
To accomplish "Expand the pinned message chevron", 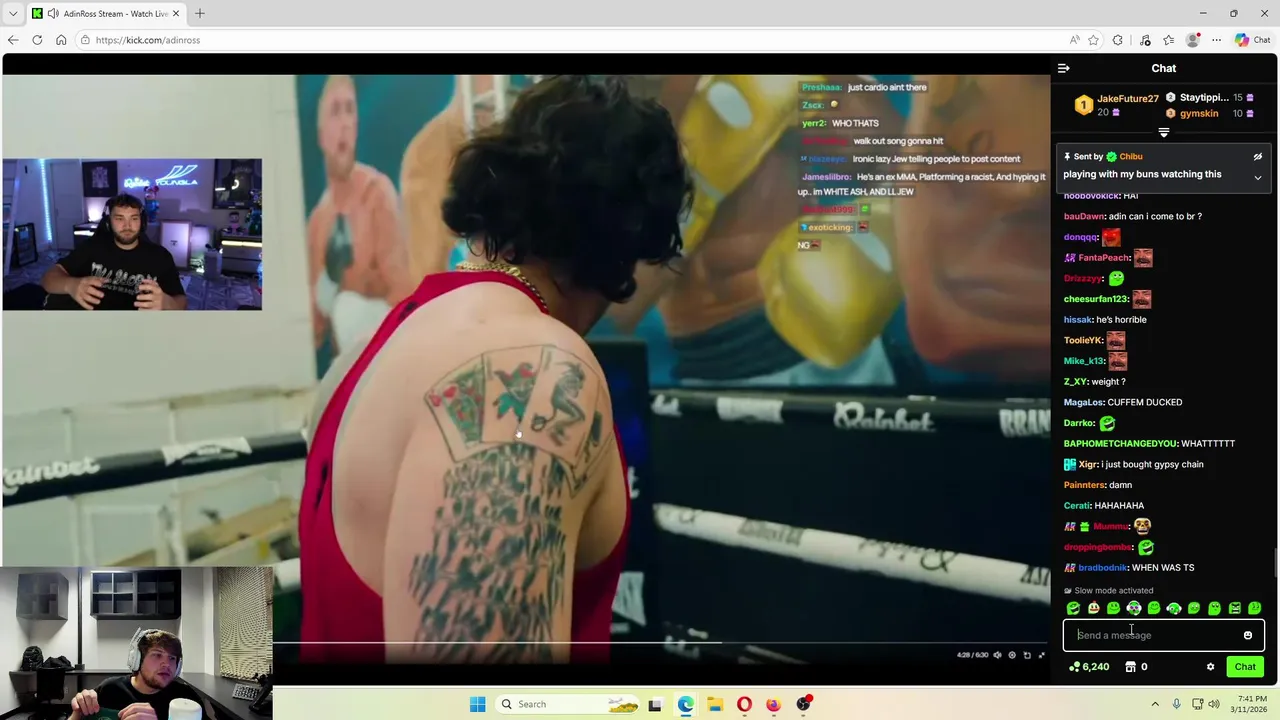I will [x=1258, y=178].
